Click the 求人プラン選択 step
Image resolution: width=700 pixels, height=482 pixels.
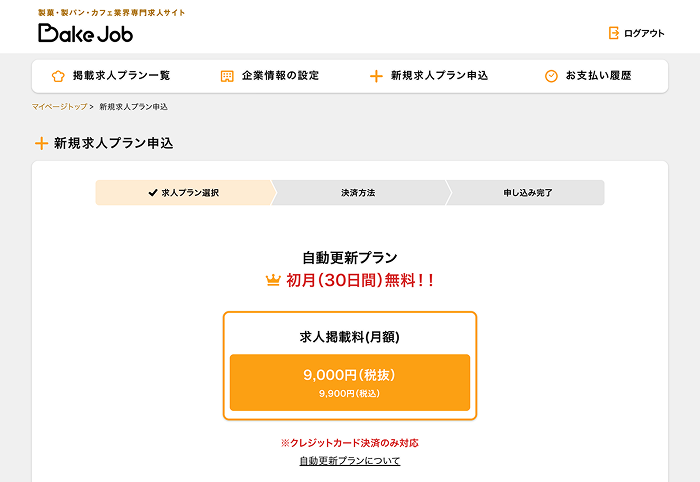click(x=190, y=192)
